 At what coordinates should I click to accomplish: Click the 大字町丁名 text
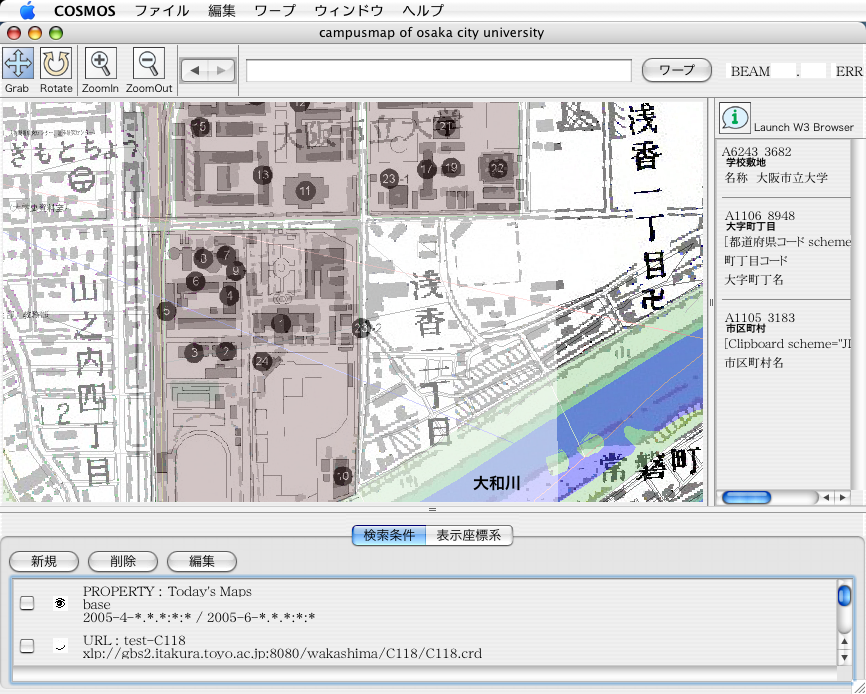[754, 280]
